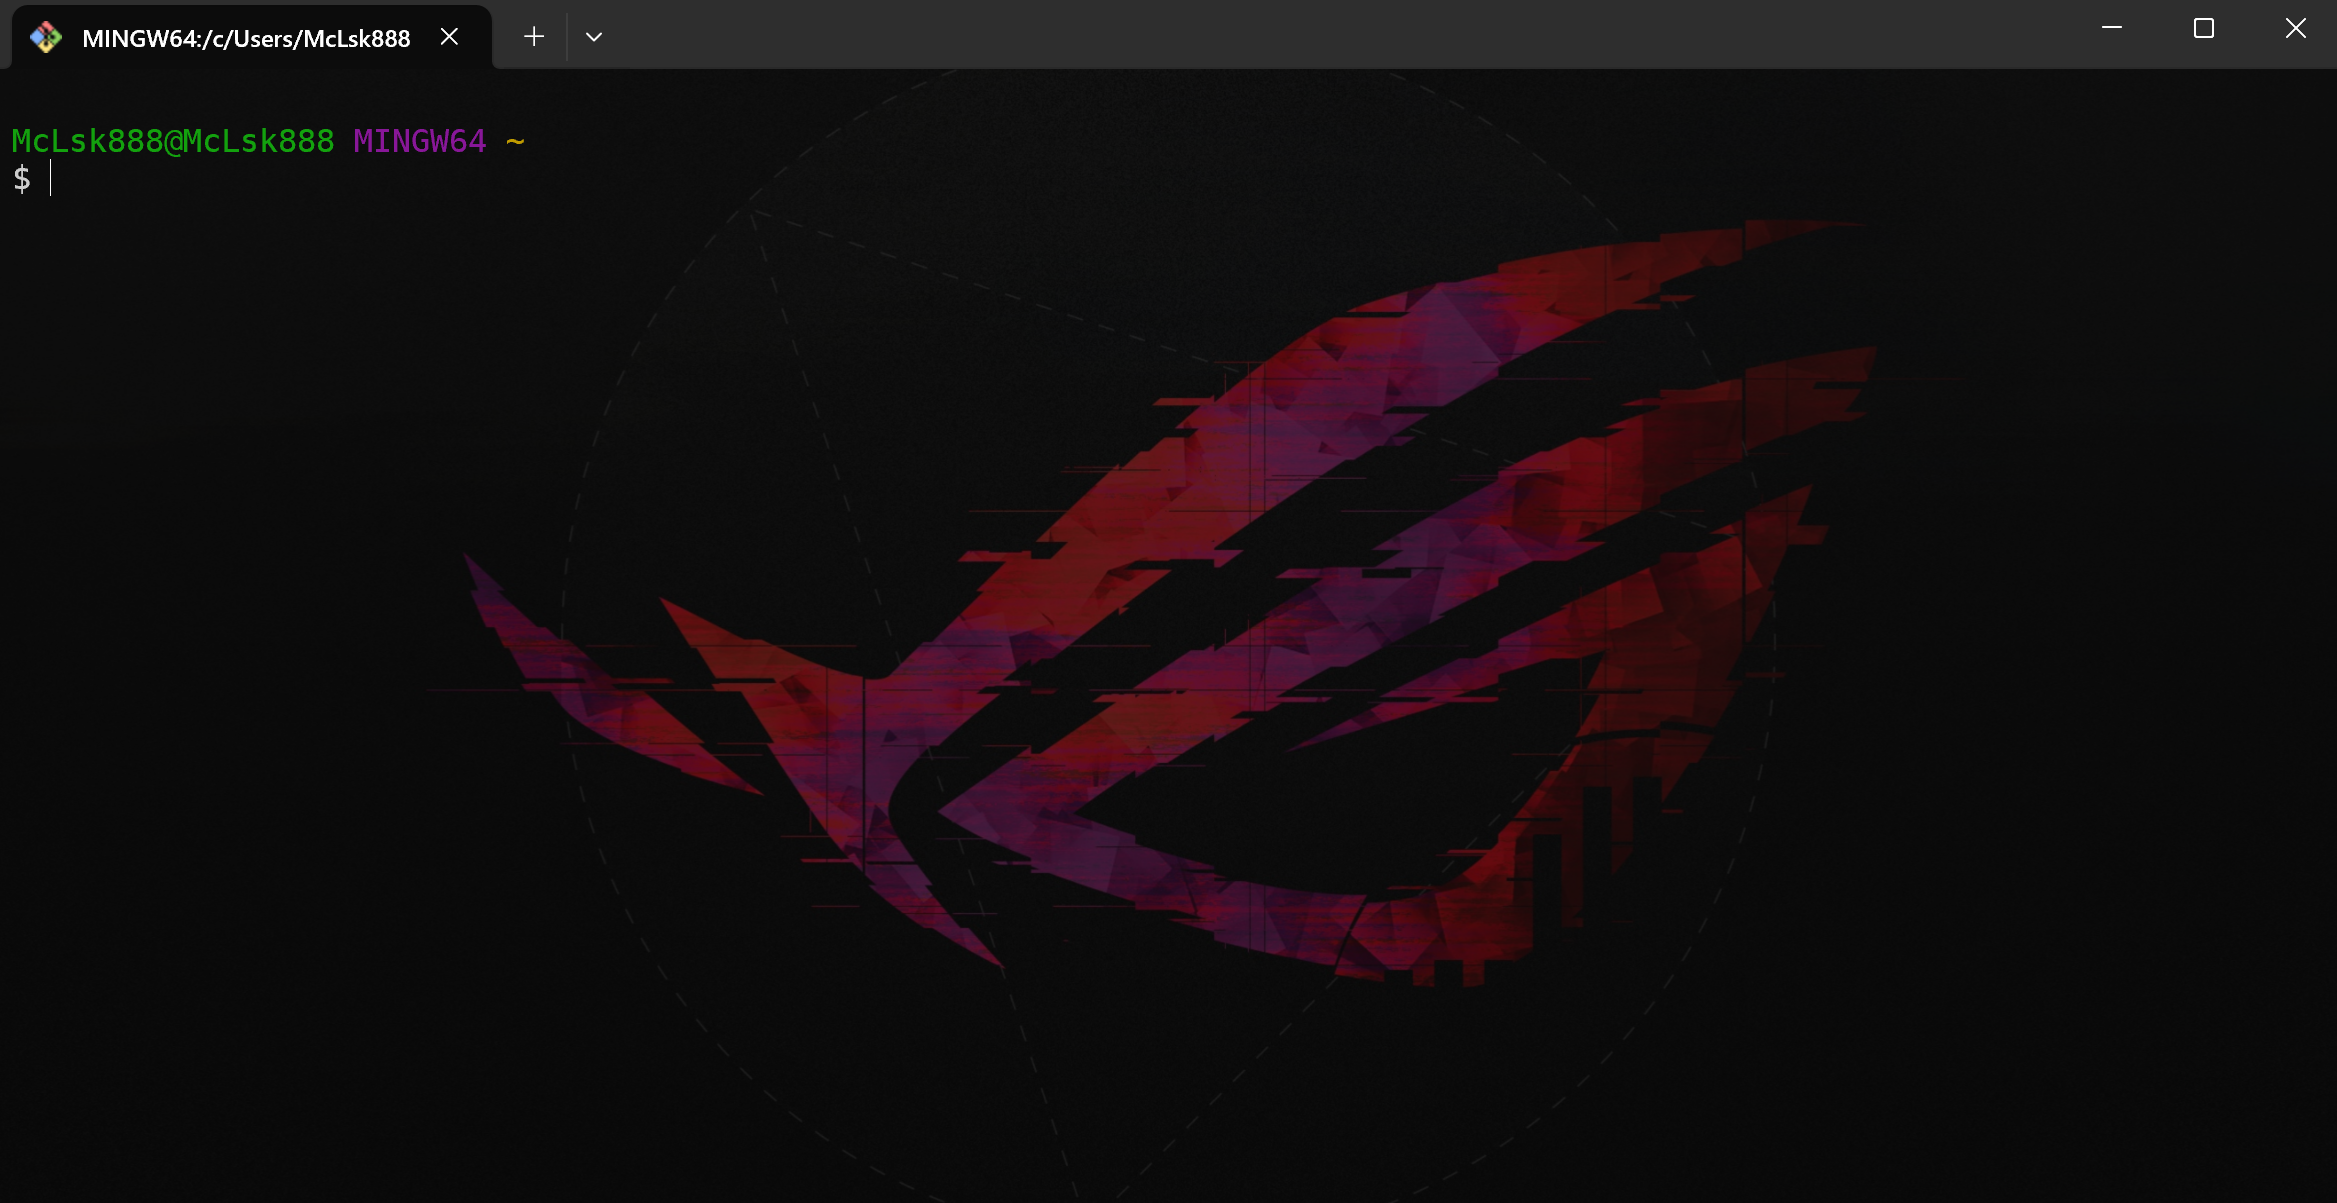Viewport: 2337px width, 1203px height.
Task: Expand the new tab profile dropdown chevron
Action: [593, 37]
